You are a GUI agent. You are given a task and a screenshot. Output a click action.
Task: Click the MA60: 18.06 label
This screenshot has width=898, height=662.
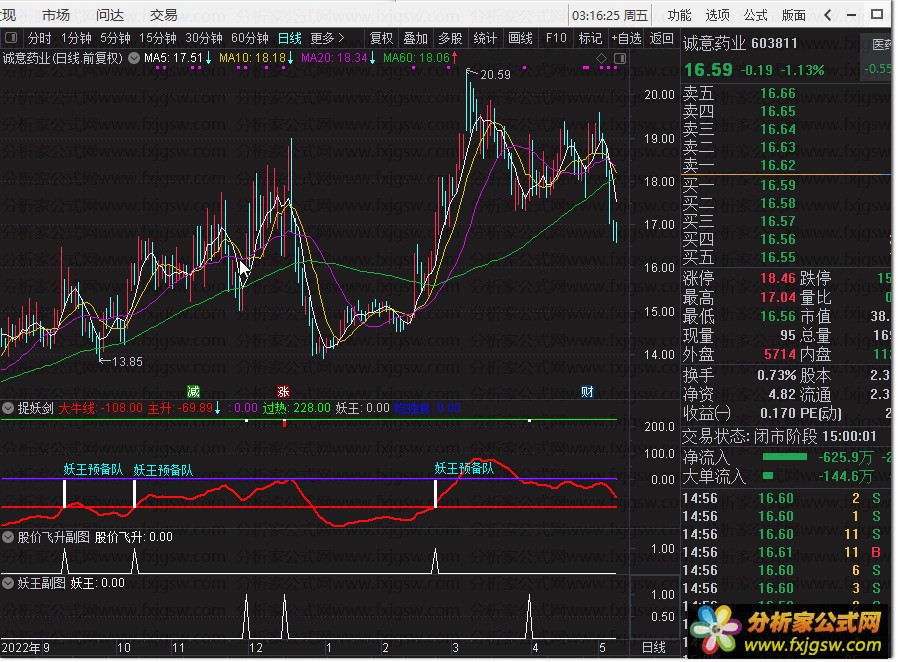(416, 58)
